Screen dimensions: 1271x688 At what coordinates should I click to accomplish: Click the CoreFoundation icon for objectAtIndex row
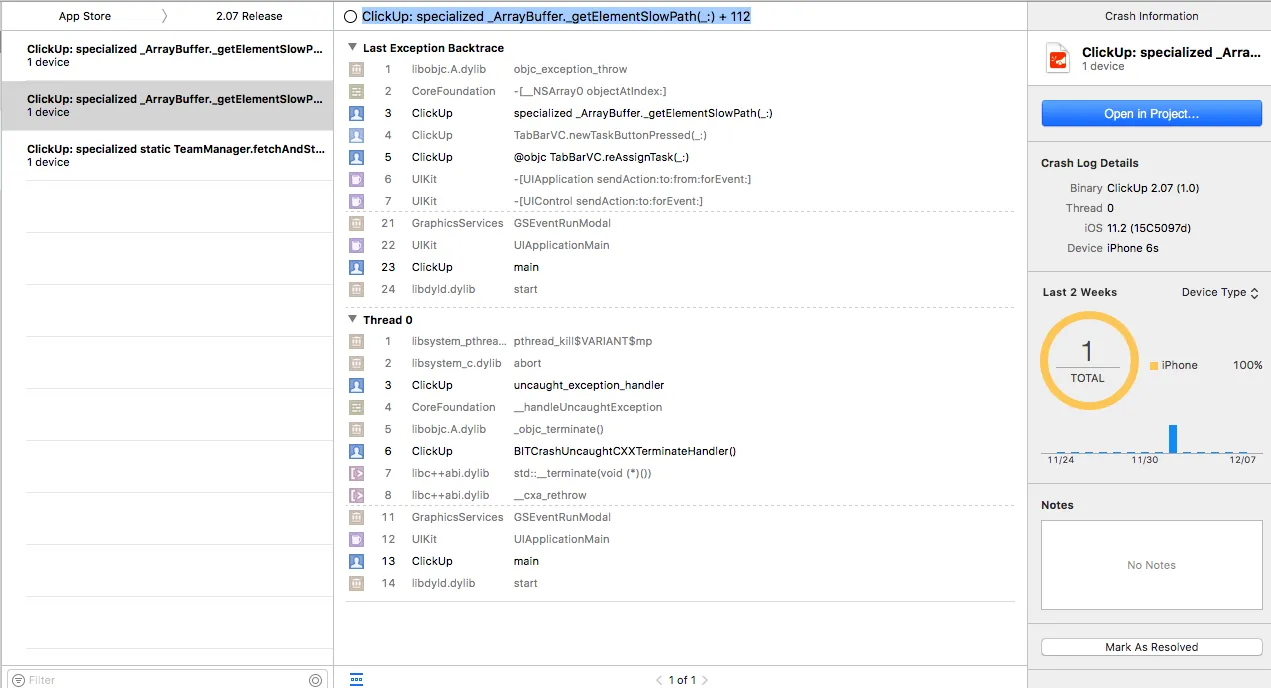coord(356,91)
